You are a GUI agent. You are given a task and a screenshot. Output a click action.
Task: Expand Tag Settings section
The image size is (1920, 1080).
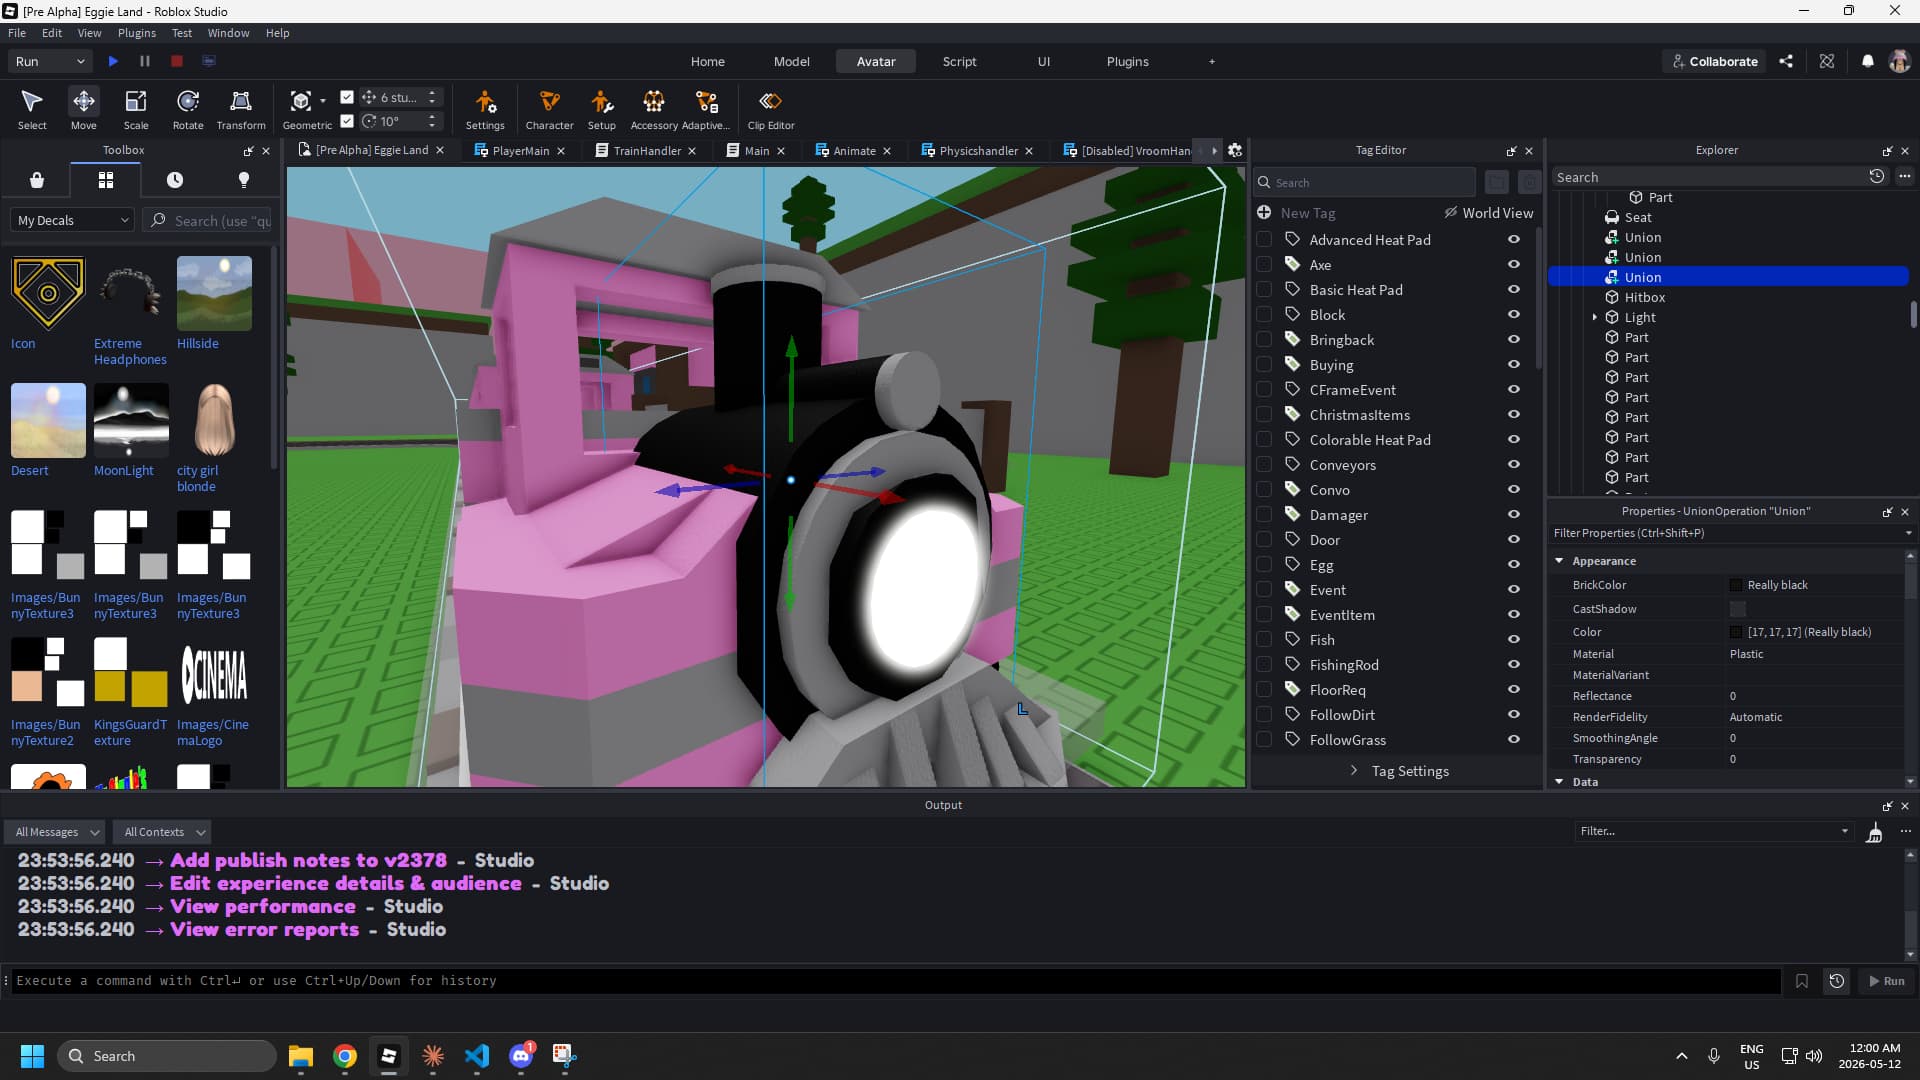[x=1399, y=771]
